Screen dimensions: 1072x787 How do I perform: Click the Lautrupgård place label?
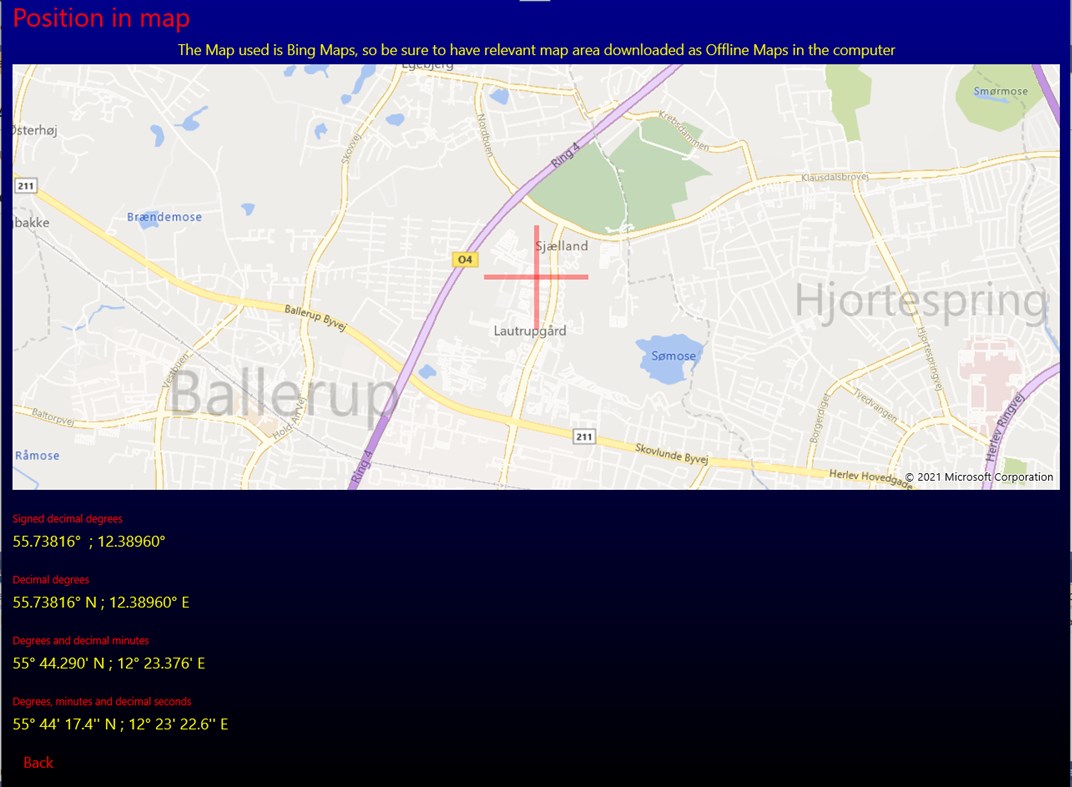click(529, 330)
